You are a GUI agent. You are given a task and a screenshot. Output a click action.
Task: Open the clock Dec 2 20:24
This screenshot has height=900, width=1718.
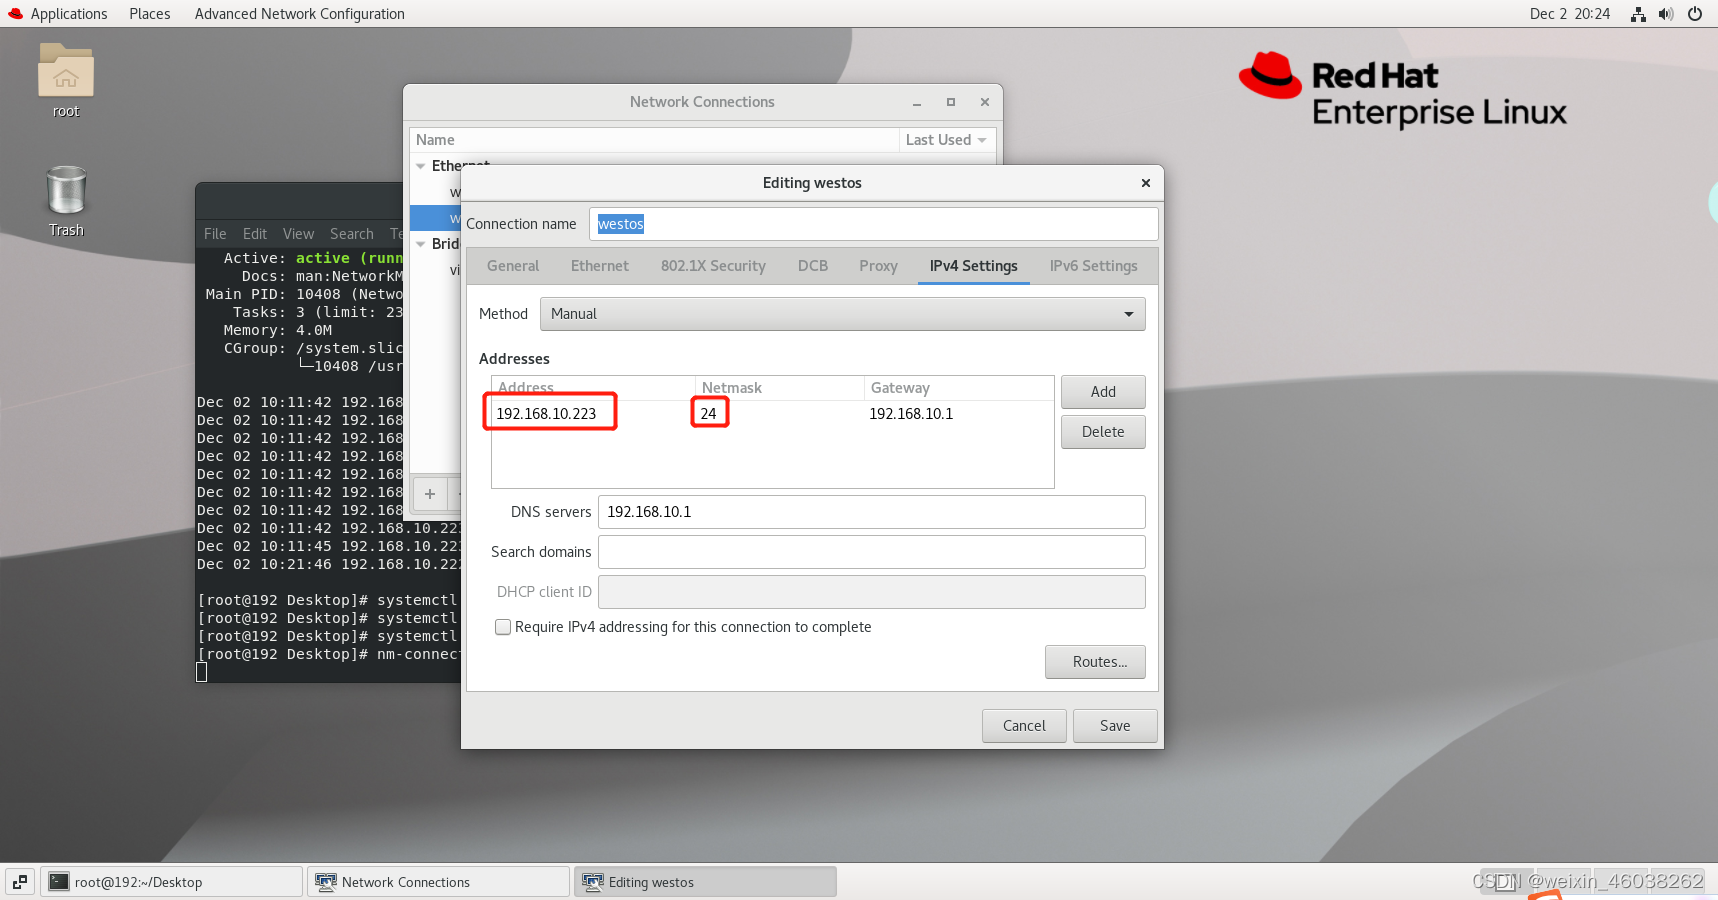pos(1569,14)
